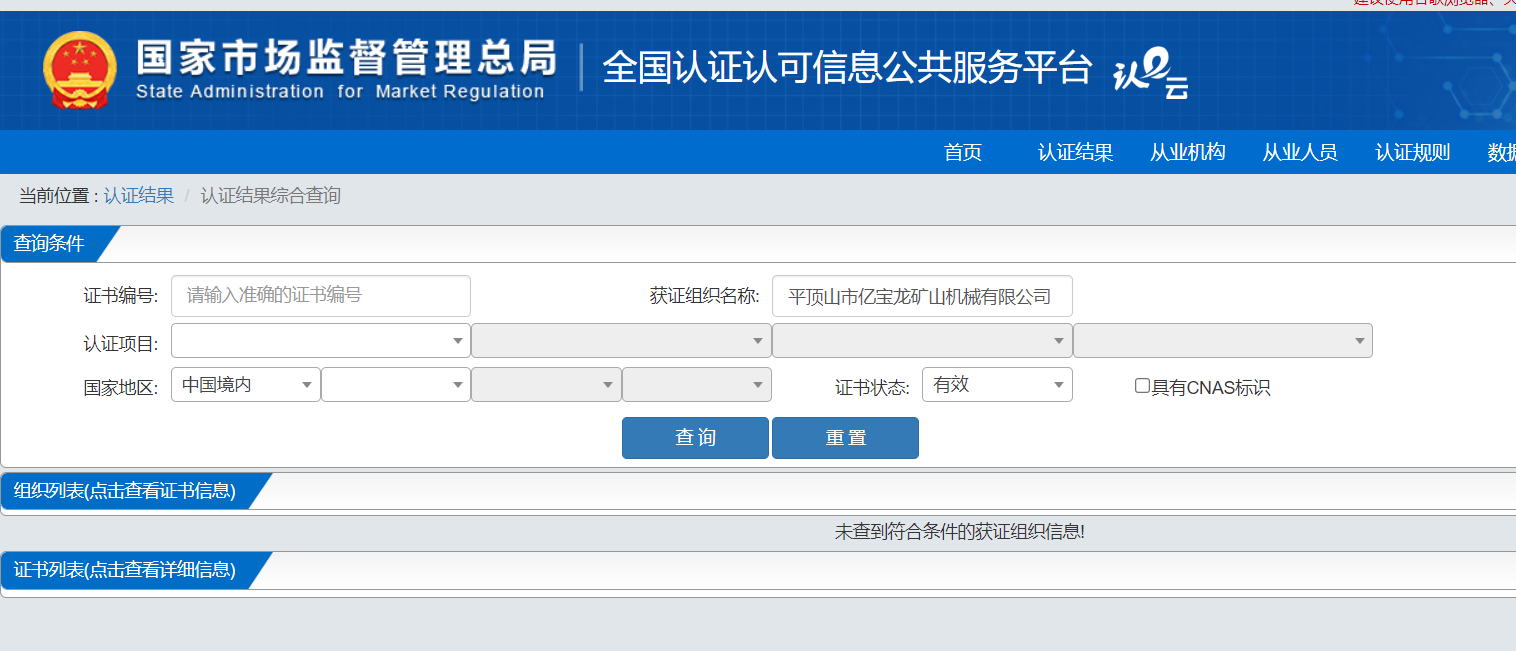Enable the 具有CNAS标识 checkbox
This screenshot has width=1516, height=651.
[x=1142, y=386]
